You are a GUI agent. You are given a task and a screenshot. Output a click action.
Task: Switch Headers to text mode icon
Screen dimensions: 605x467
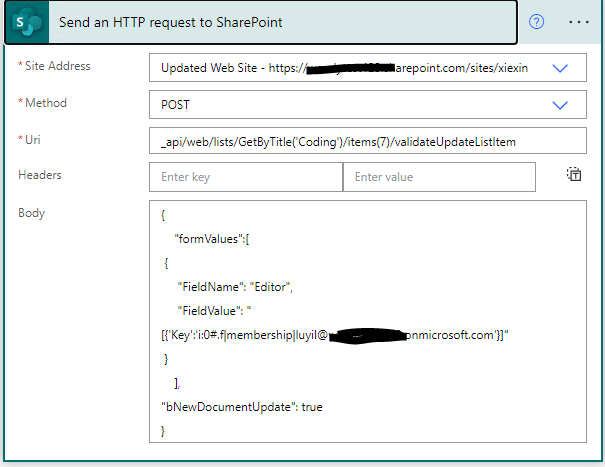[574, 174]
